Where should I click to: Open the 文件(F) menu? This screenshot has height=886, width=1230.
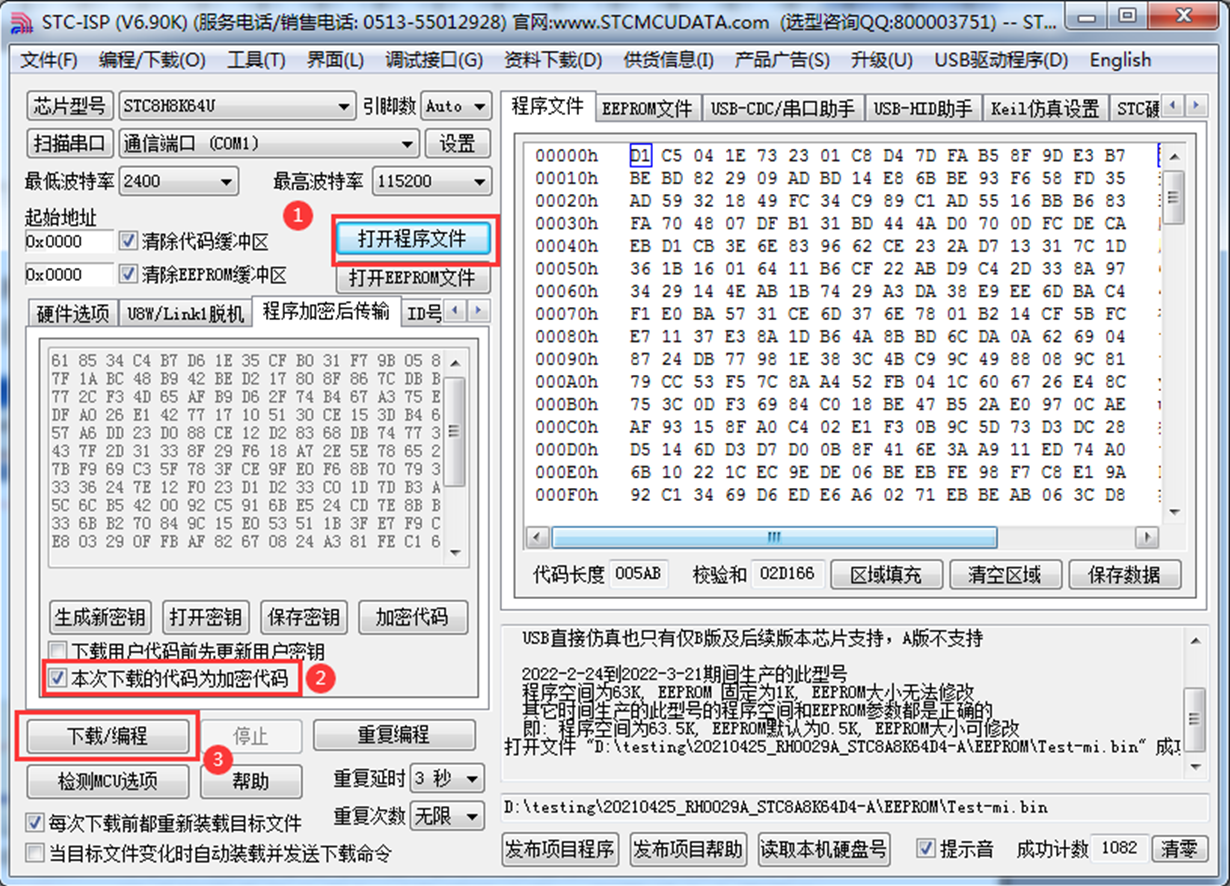click(49, 60)
